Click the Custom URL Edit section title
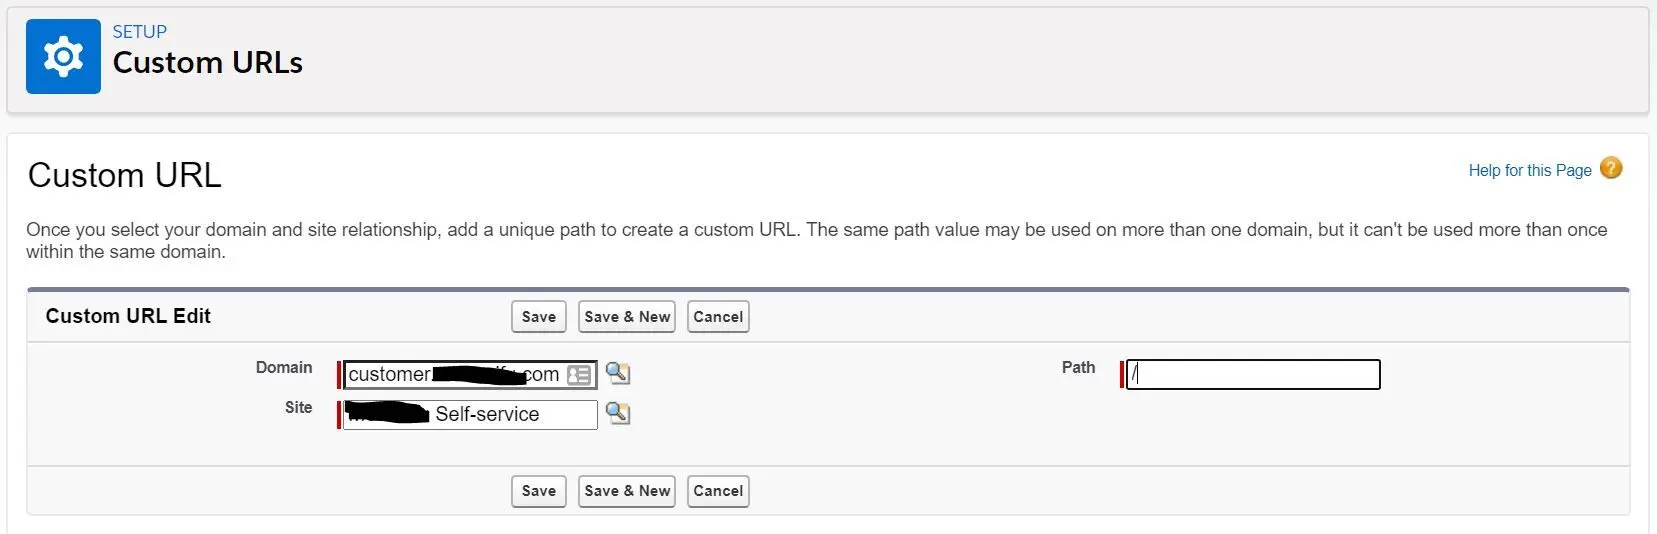Screen dimensions: 1657x534 click(128, 316)
